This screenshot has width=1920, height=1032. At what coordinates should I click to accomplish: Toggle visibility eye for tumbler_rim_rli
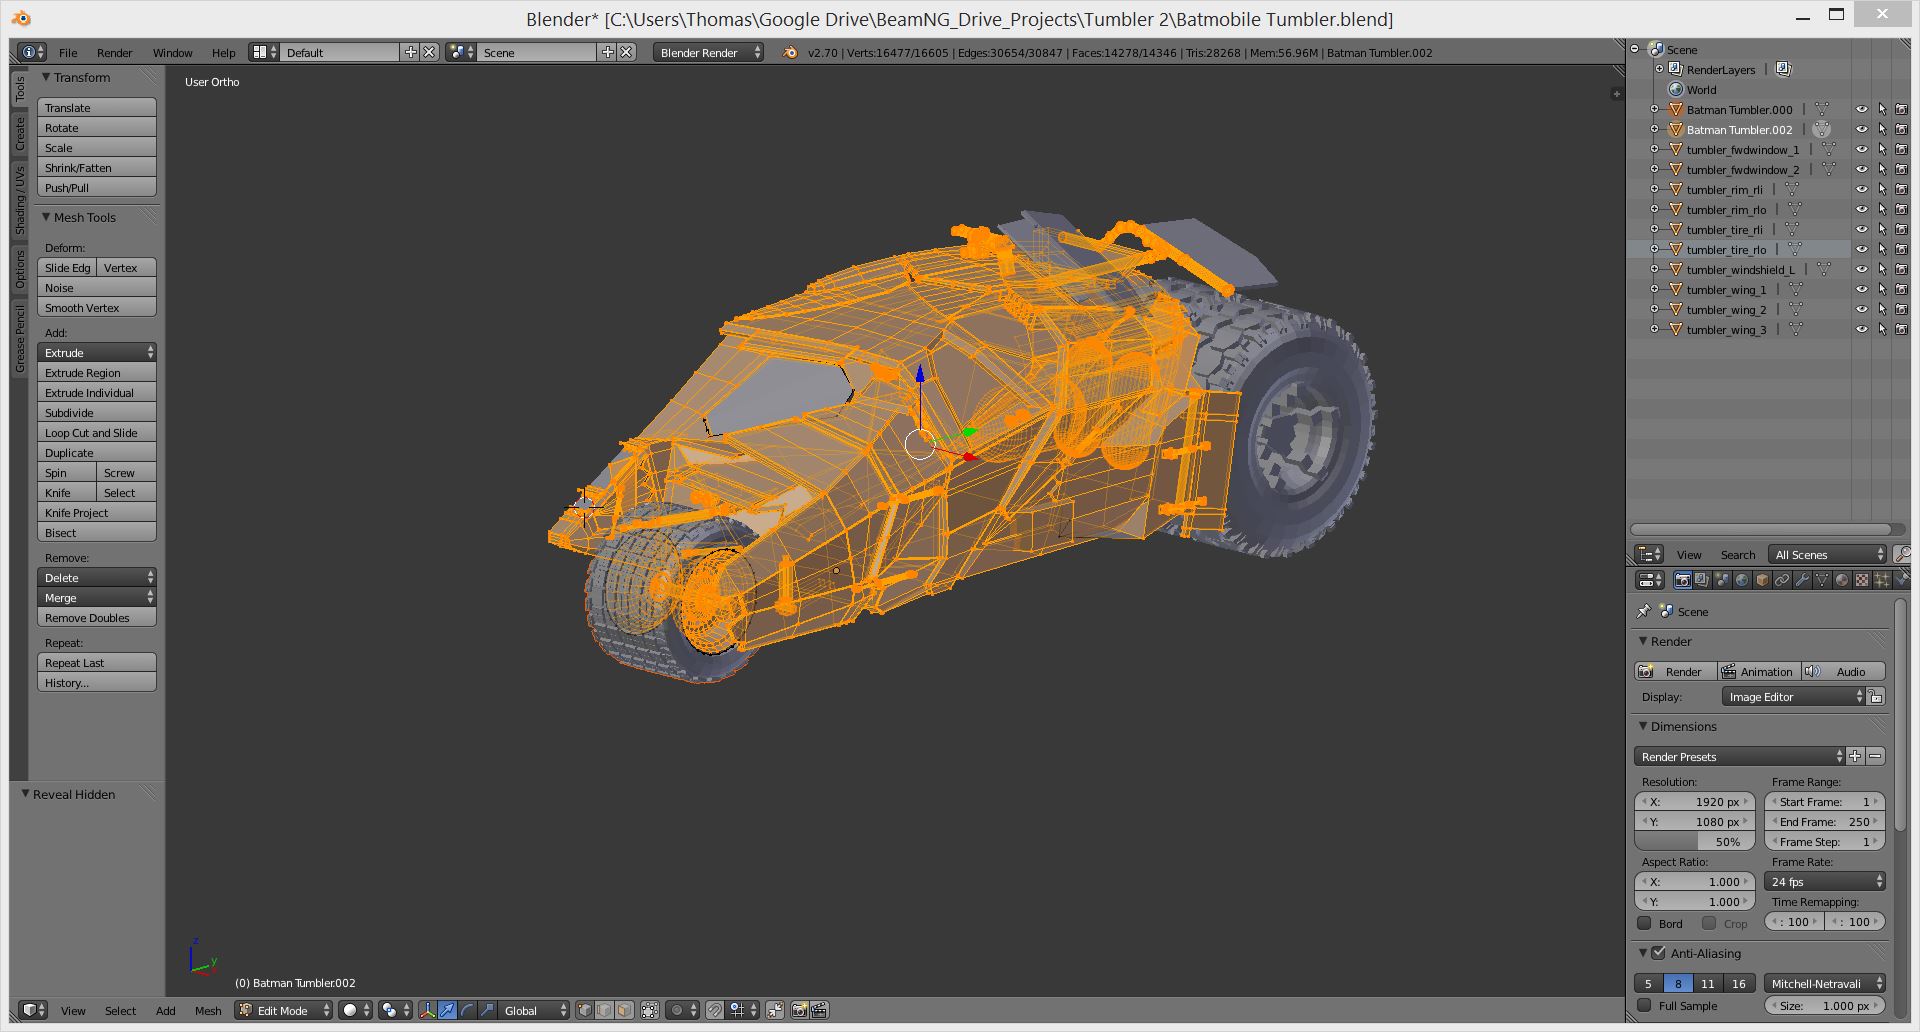pos(1862,190)
